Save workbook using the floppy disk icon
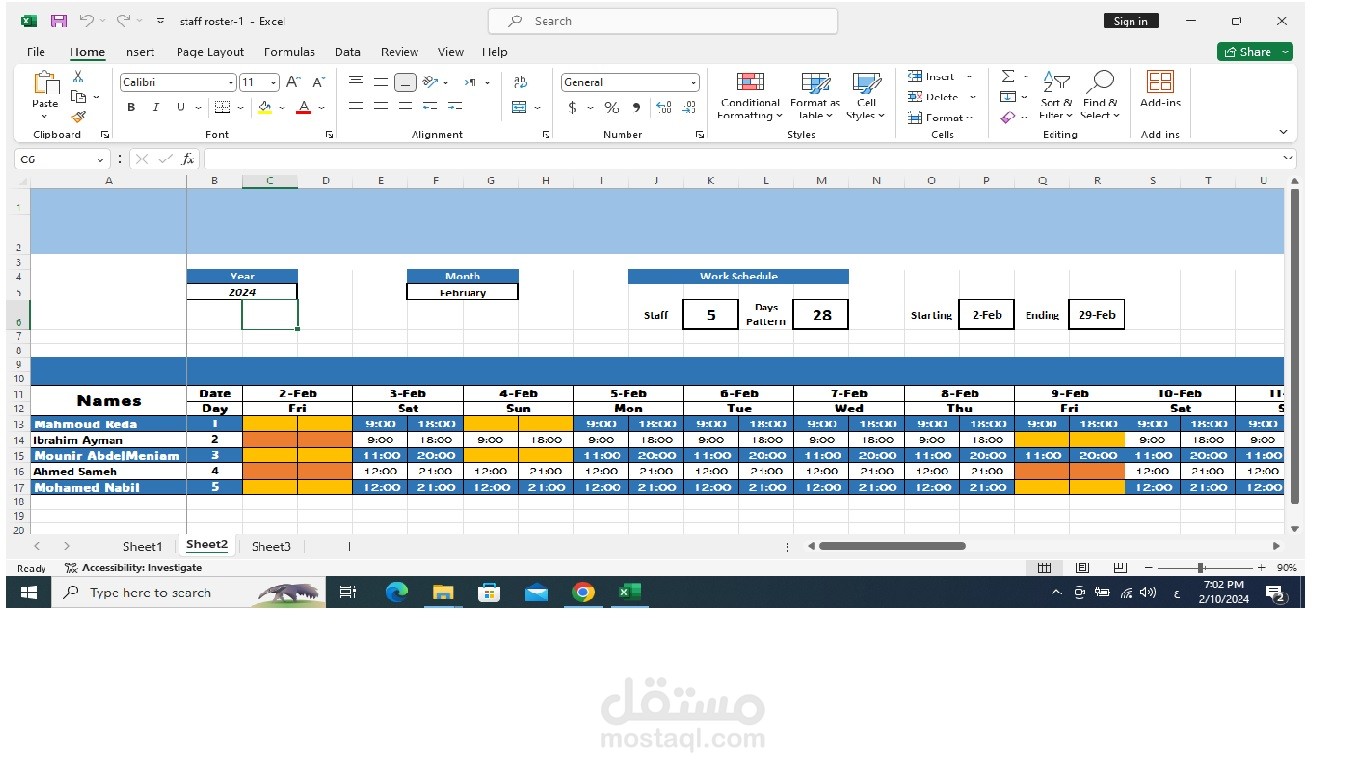Viewport: 1366px width, 768px height. (59, 21)
